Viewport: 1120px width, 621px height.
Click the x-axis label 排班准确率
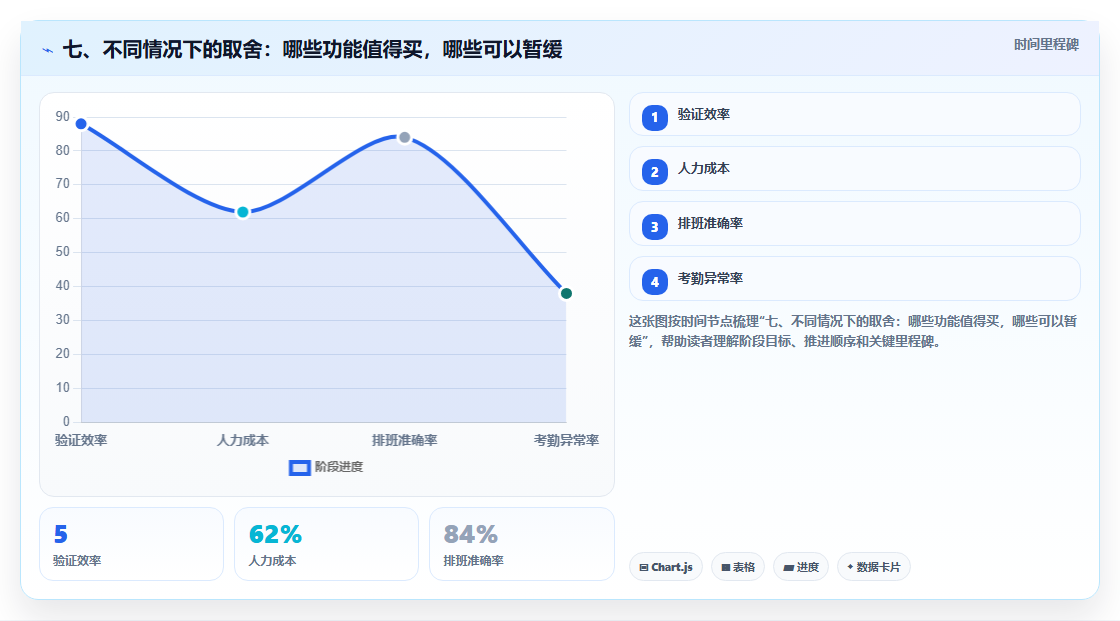pos(404,440)
